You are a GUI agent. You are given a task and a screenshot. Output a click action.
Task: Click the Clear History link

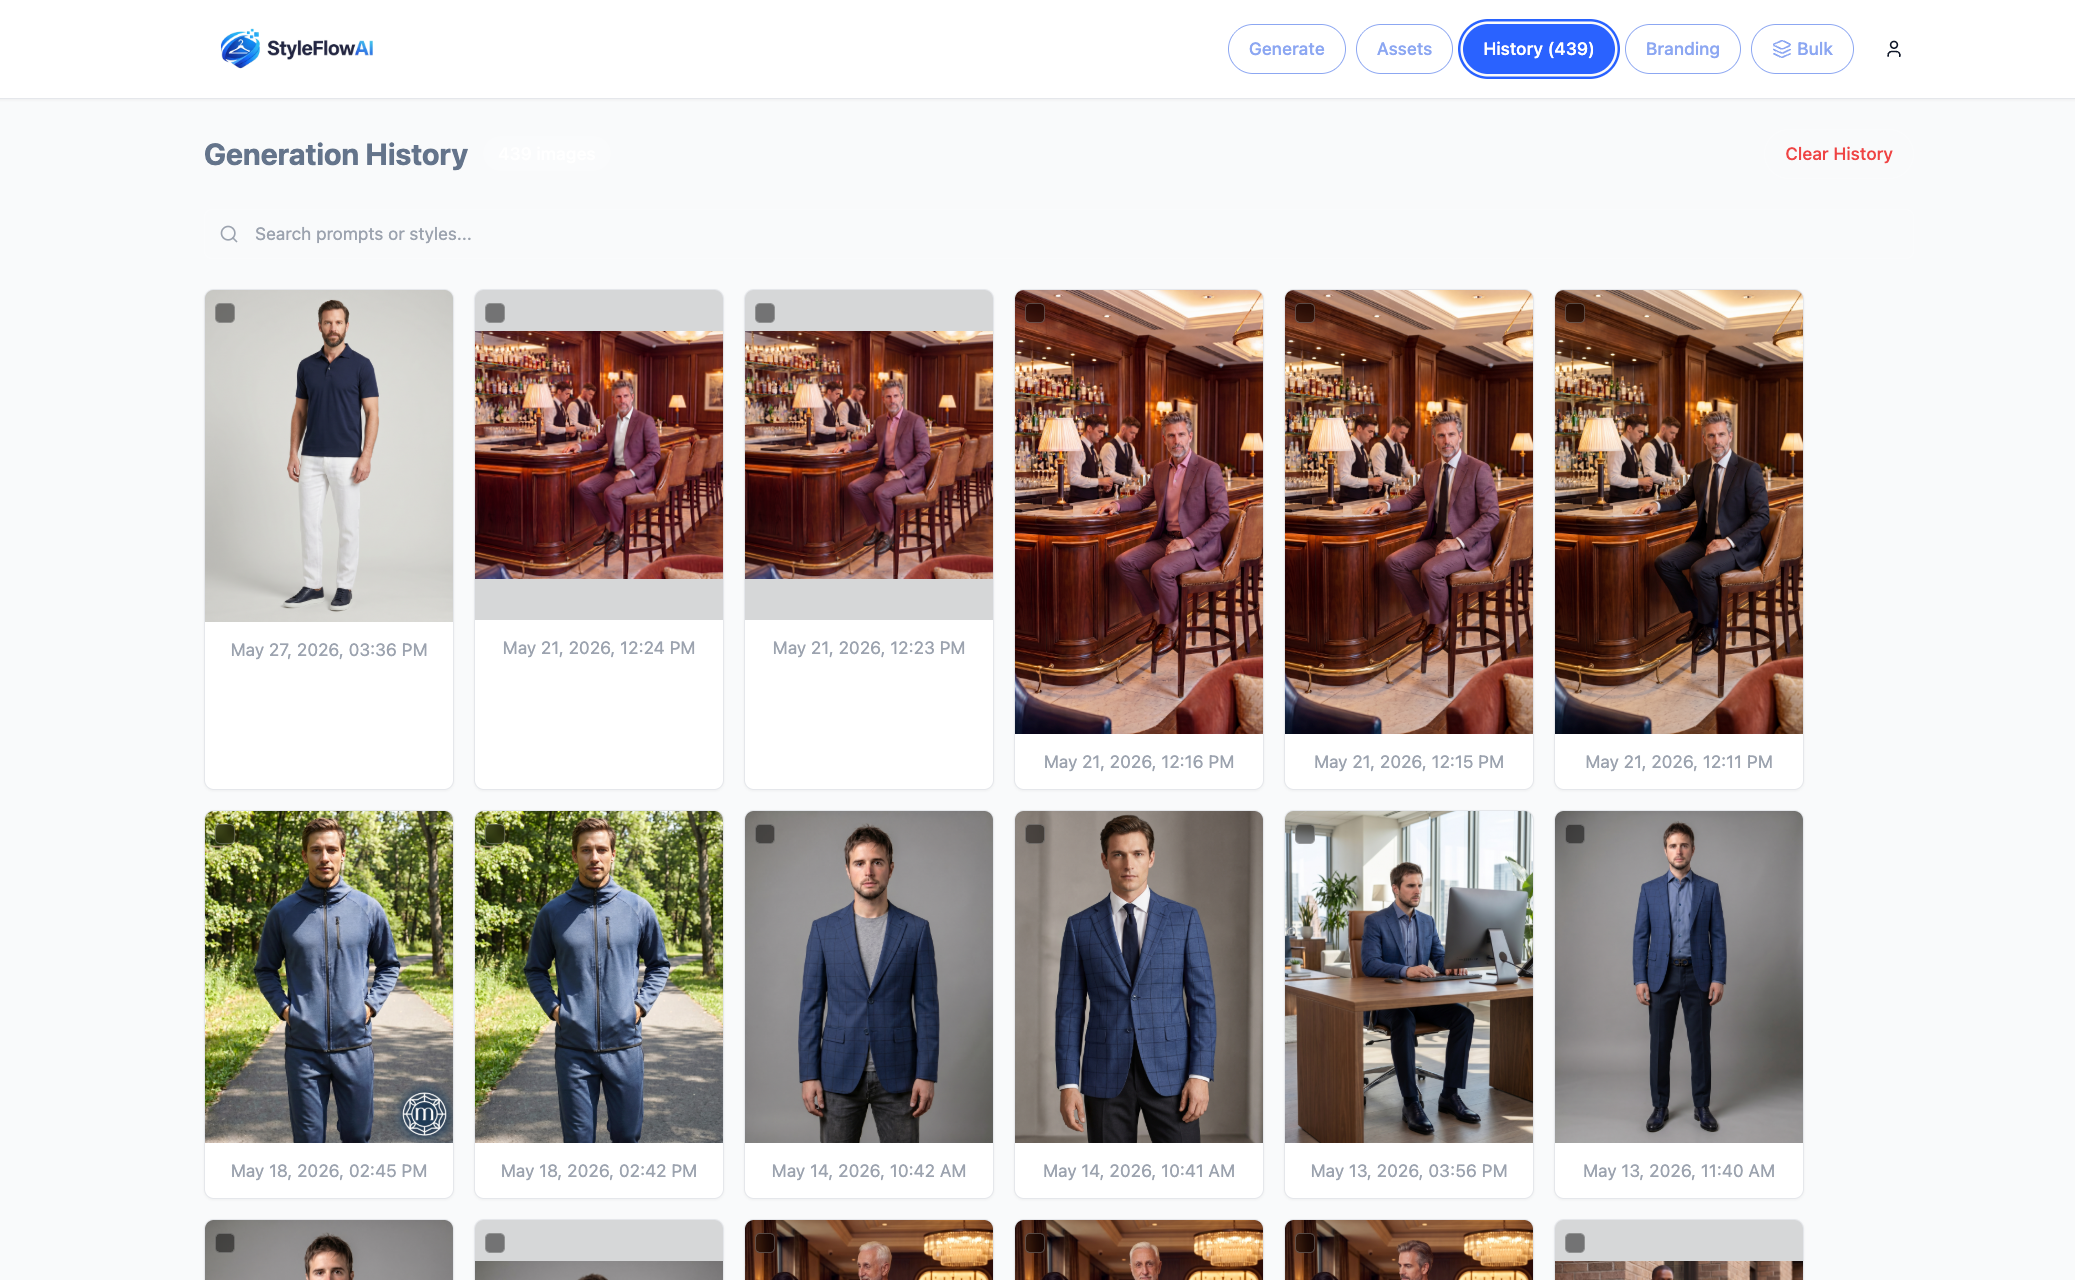tap(1838, 154)
